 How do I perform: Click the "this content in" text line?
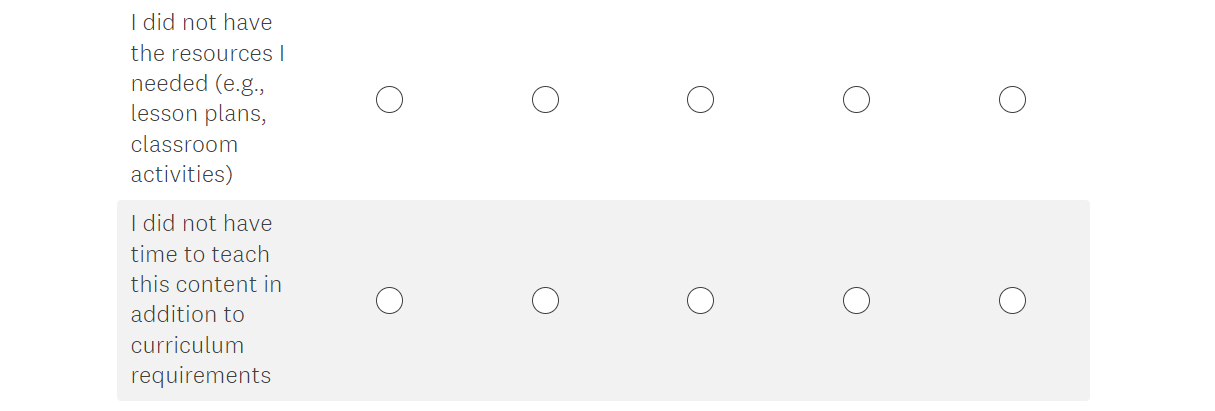[x=206, y=284]
